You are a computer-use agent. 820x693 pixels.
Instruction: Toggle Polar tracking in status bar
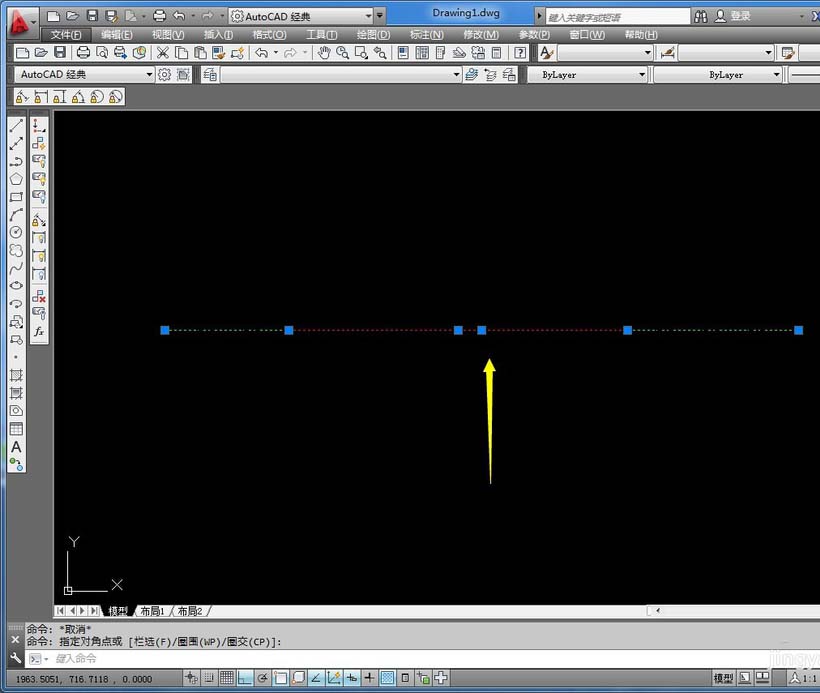(263, 678)
